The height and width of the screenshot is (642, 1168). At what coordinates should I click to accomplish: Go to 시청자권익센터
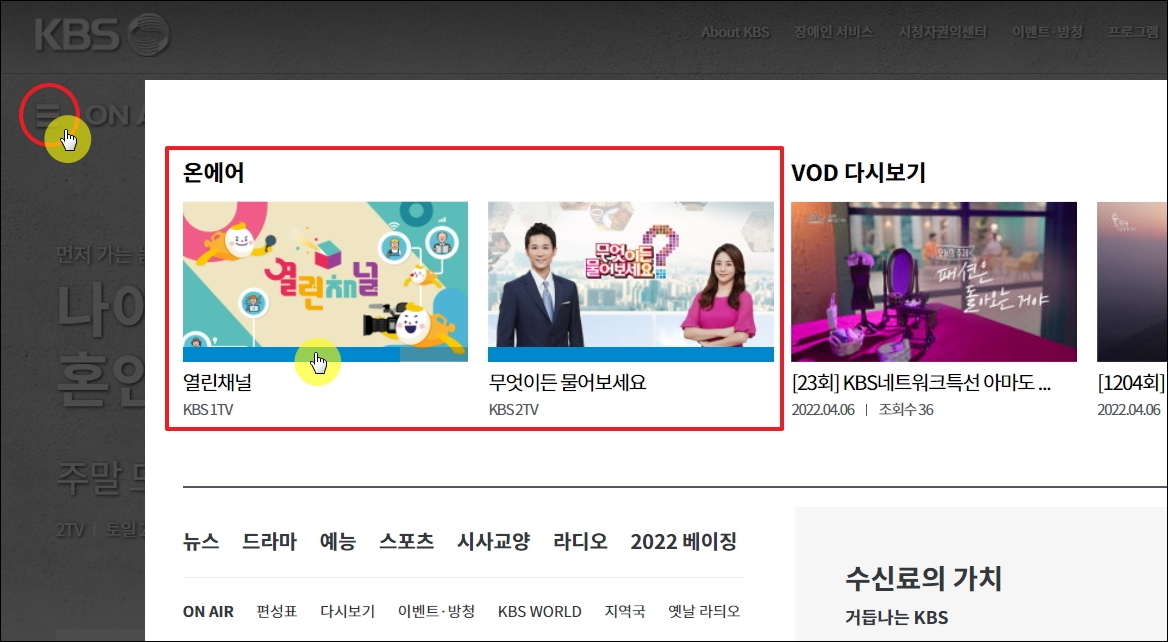pos(942,32)
